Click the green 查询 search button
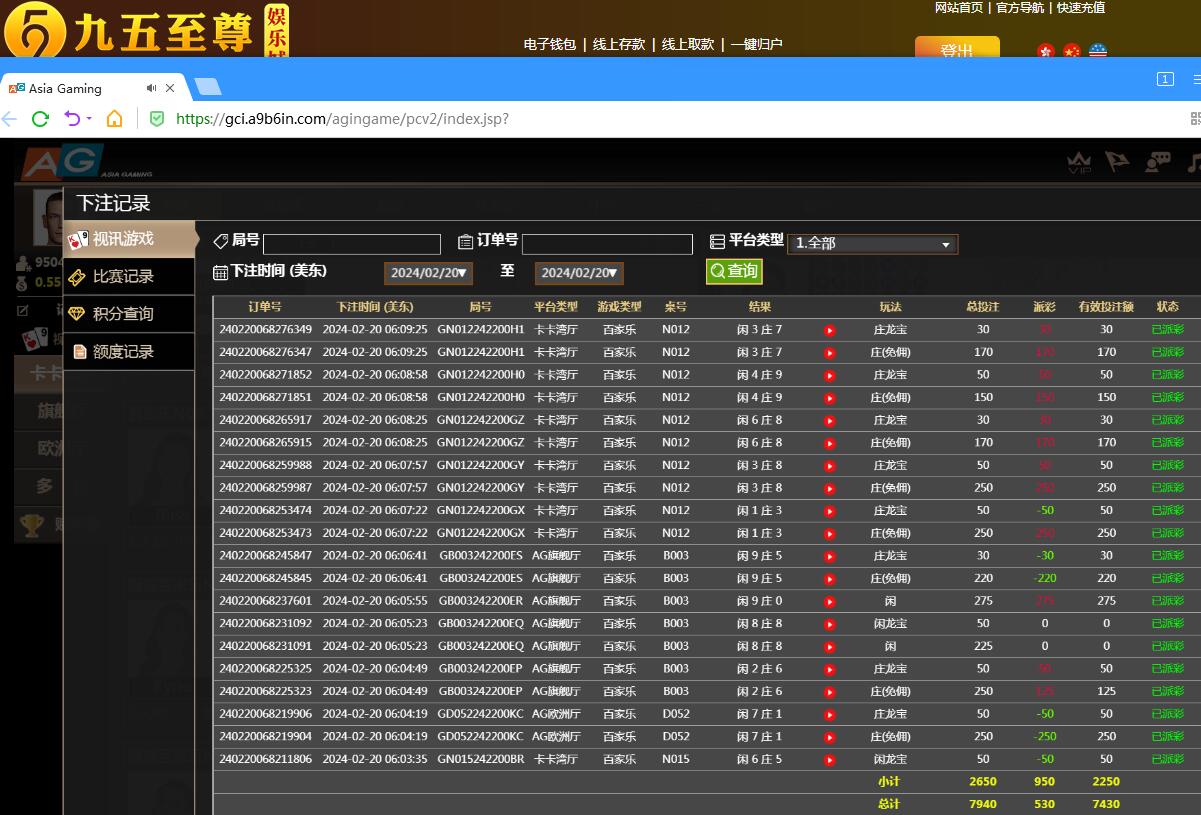Screen dimensions: 1201x815 pyautogui.click(x=734, y=271)
